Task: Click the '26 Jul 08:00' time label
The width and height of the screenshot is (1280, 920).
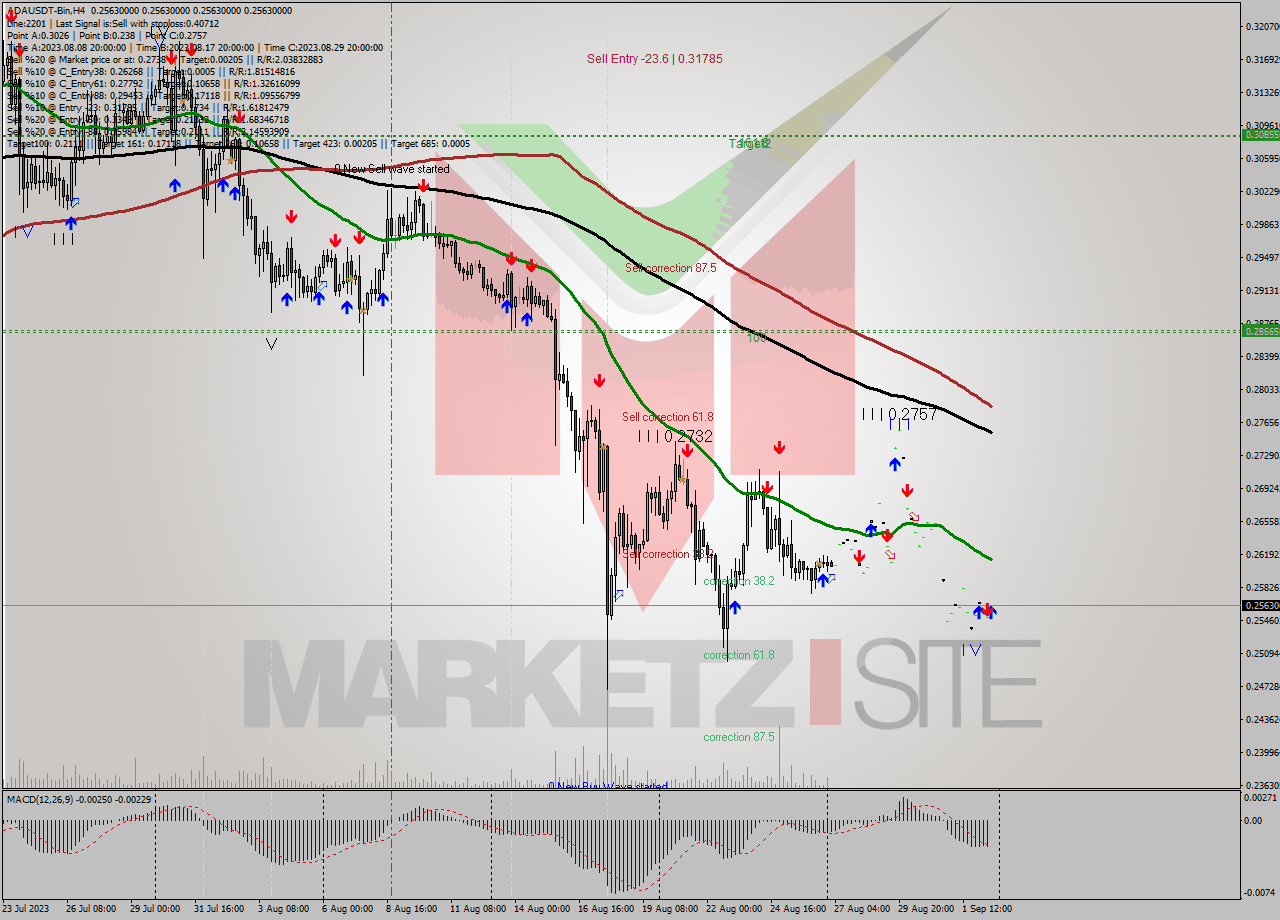Action: pyautogui.click(x=91, y=909)
